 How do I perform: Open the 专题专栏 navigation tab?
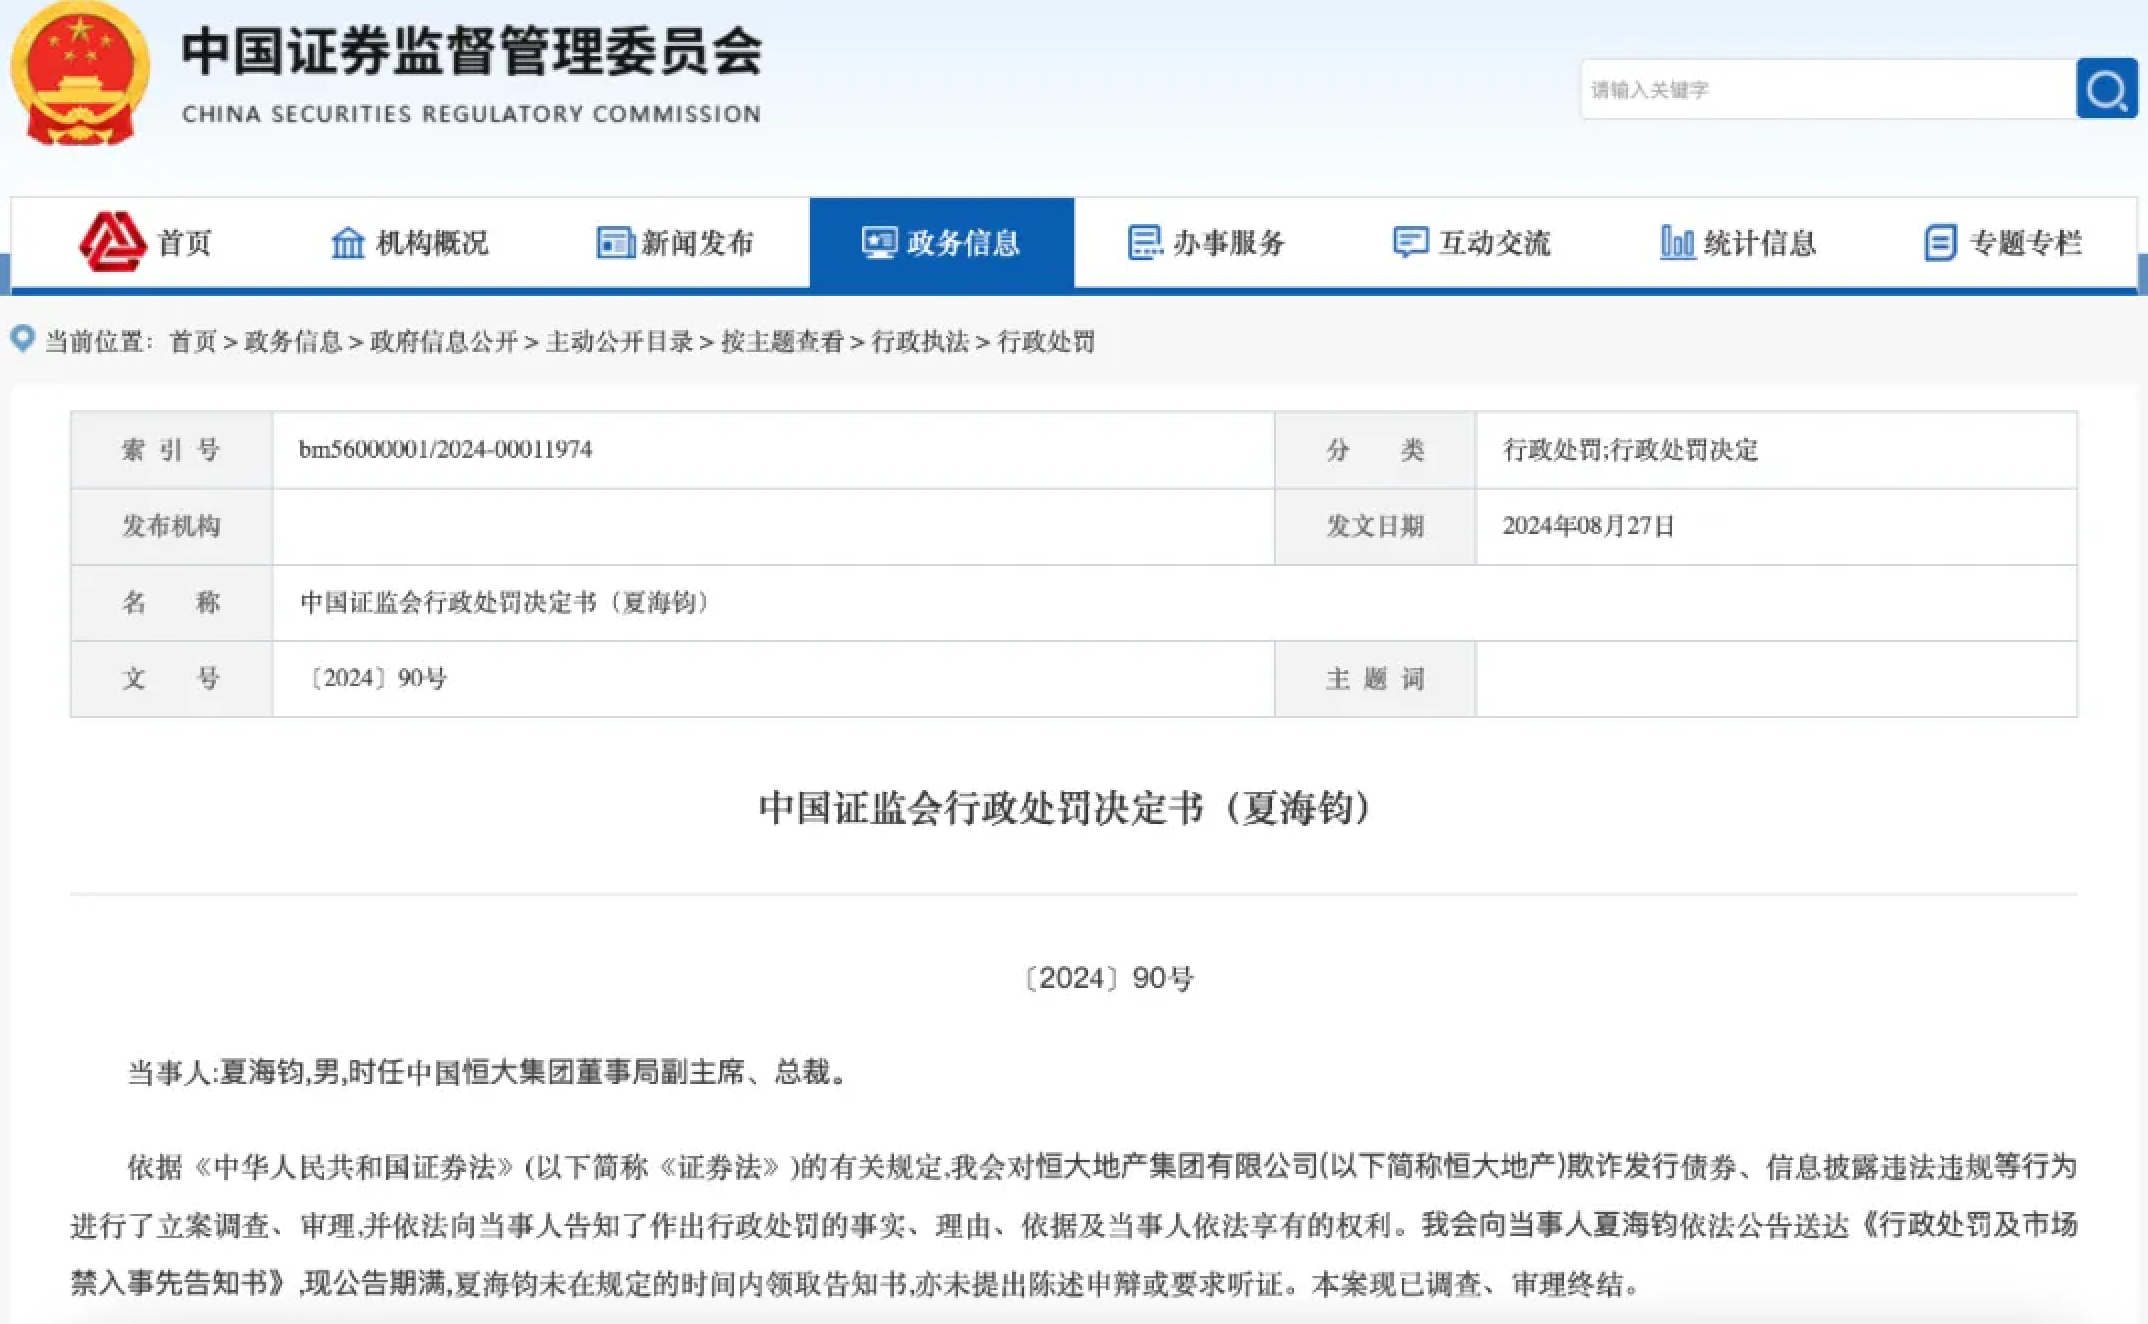[x=2004, y=242]
